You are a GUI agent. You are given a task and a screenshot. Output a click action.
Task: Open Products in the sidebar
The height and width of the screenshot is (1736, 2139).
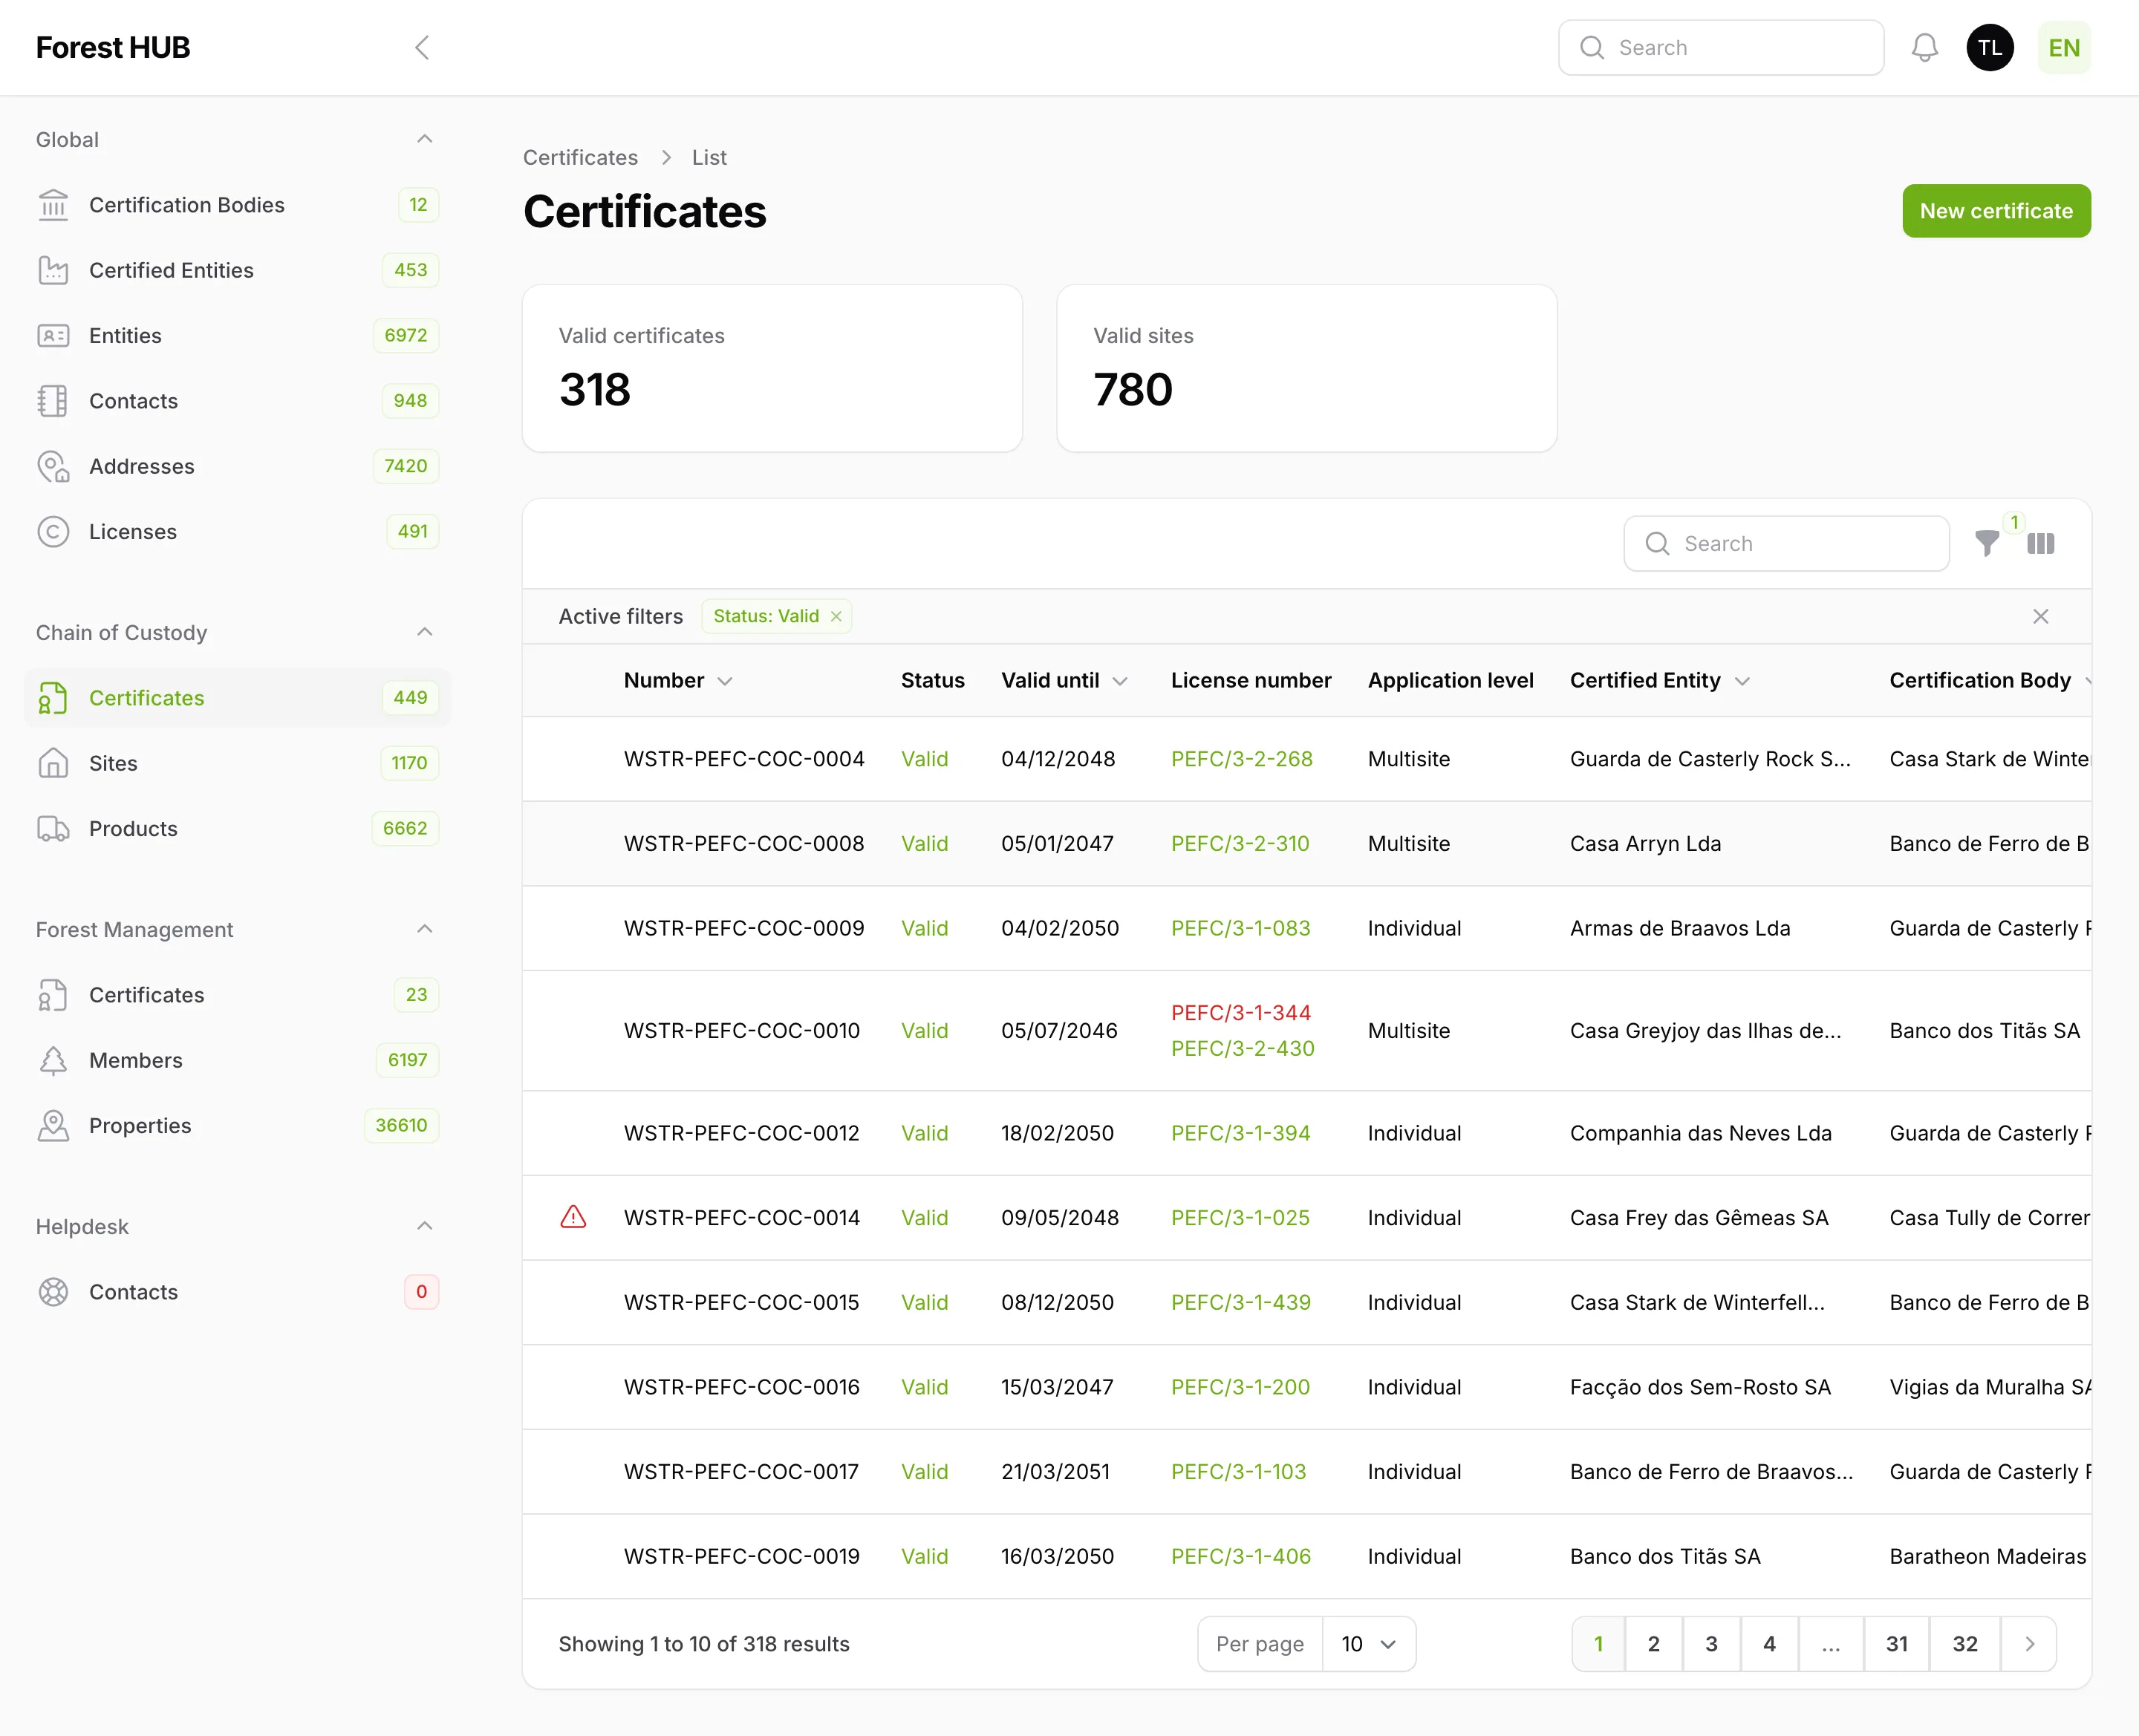point(237,829)
